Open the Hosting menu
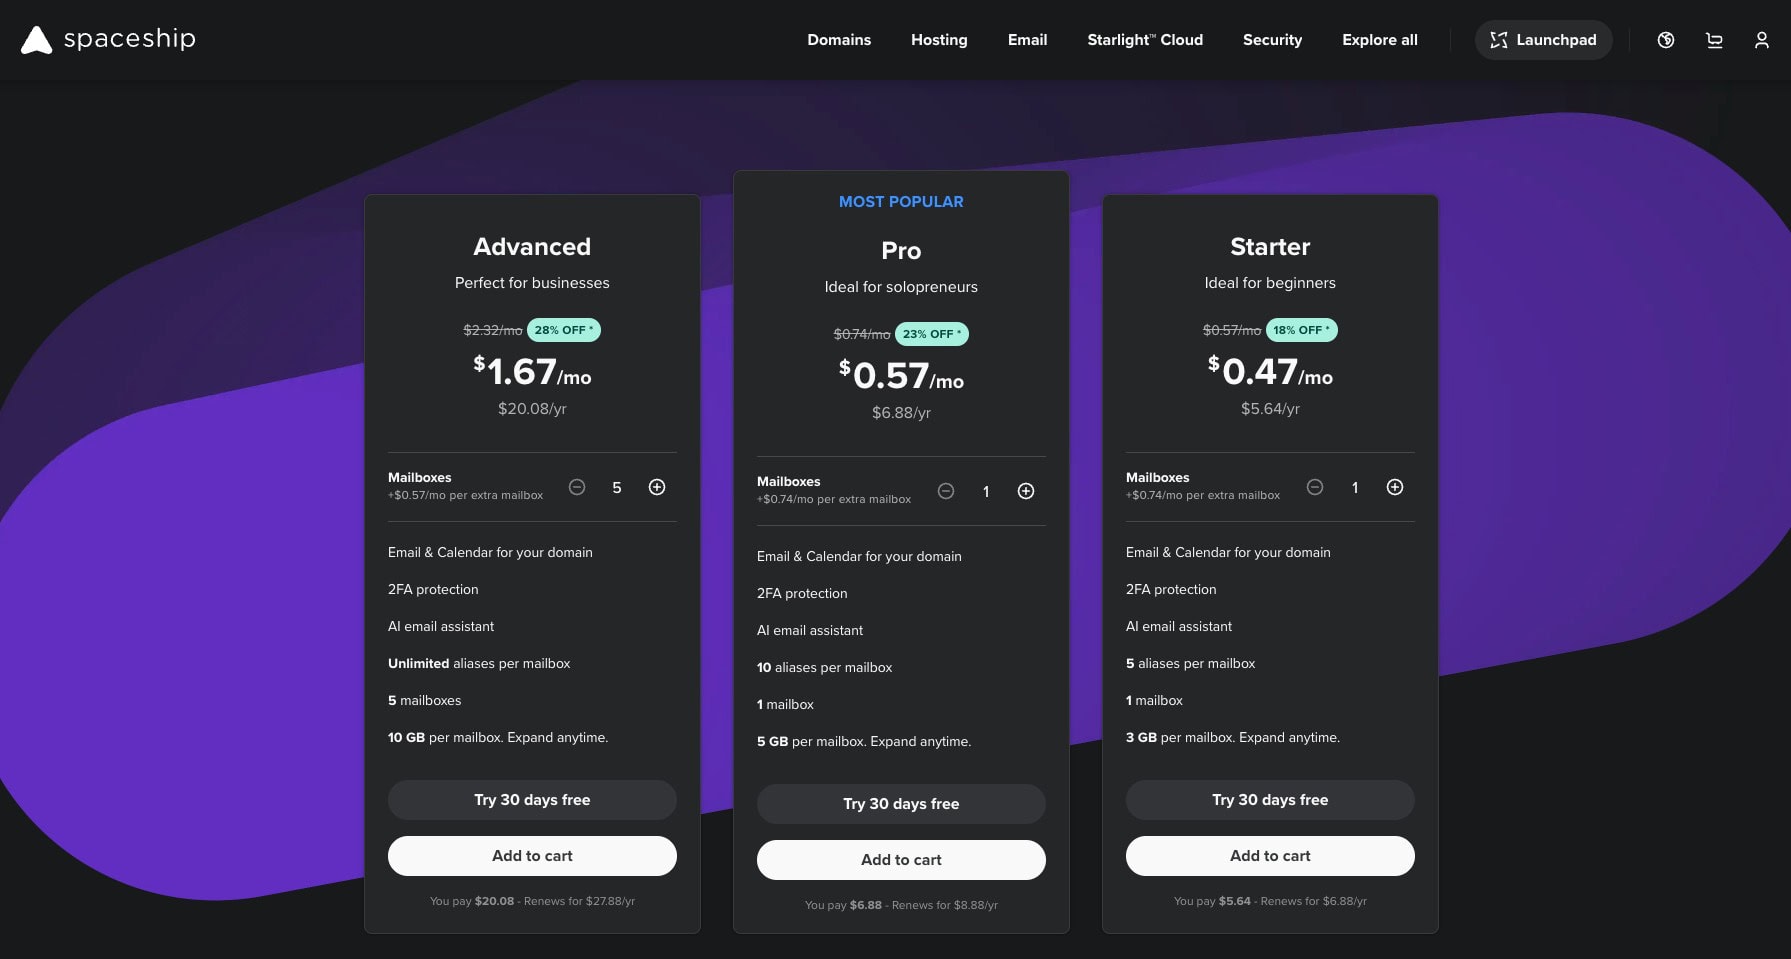The width and height of the screenshot is (1791, 959). 939,40
